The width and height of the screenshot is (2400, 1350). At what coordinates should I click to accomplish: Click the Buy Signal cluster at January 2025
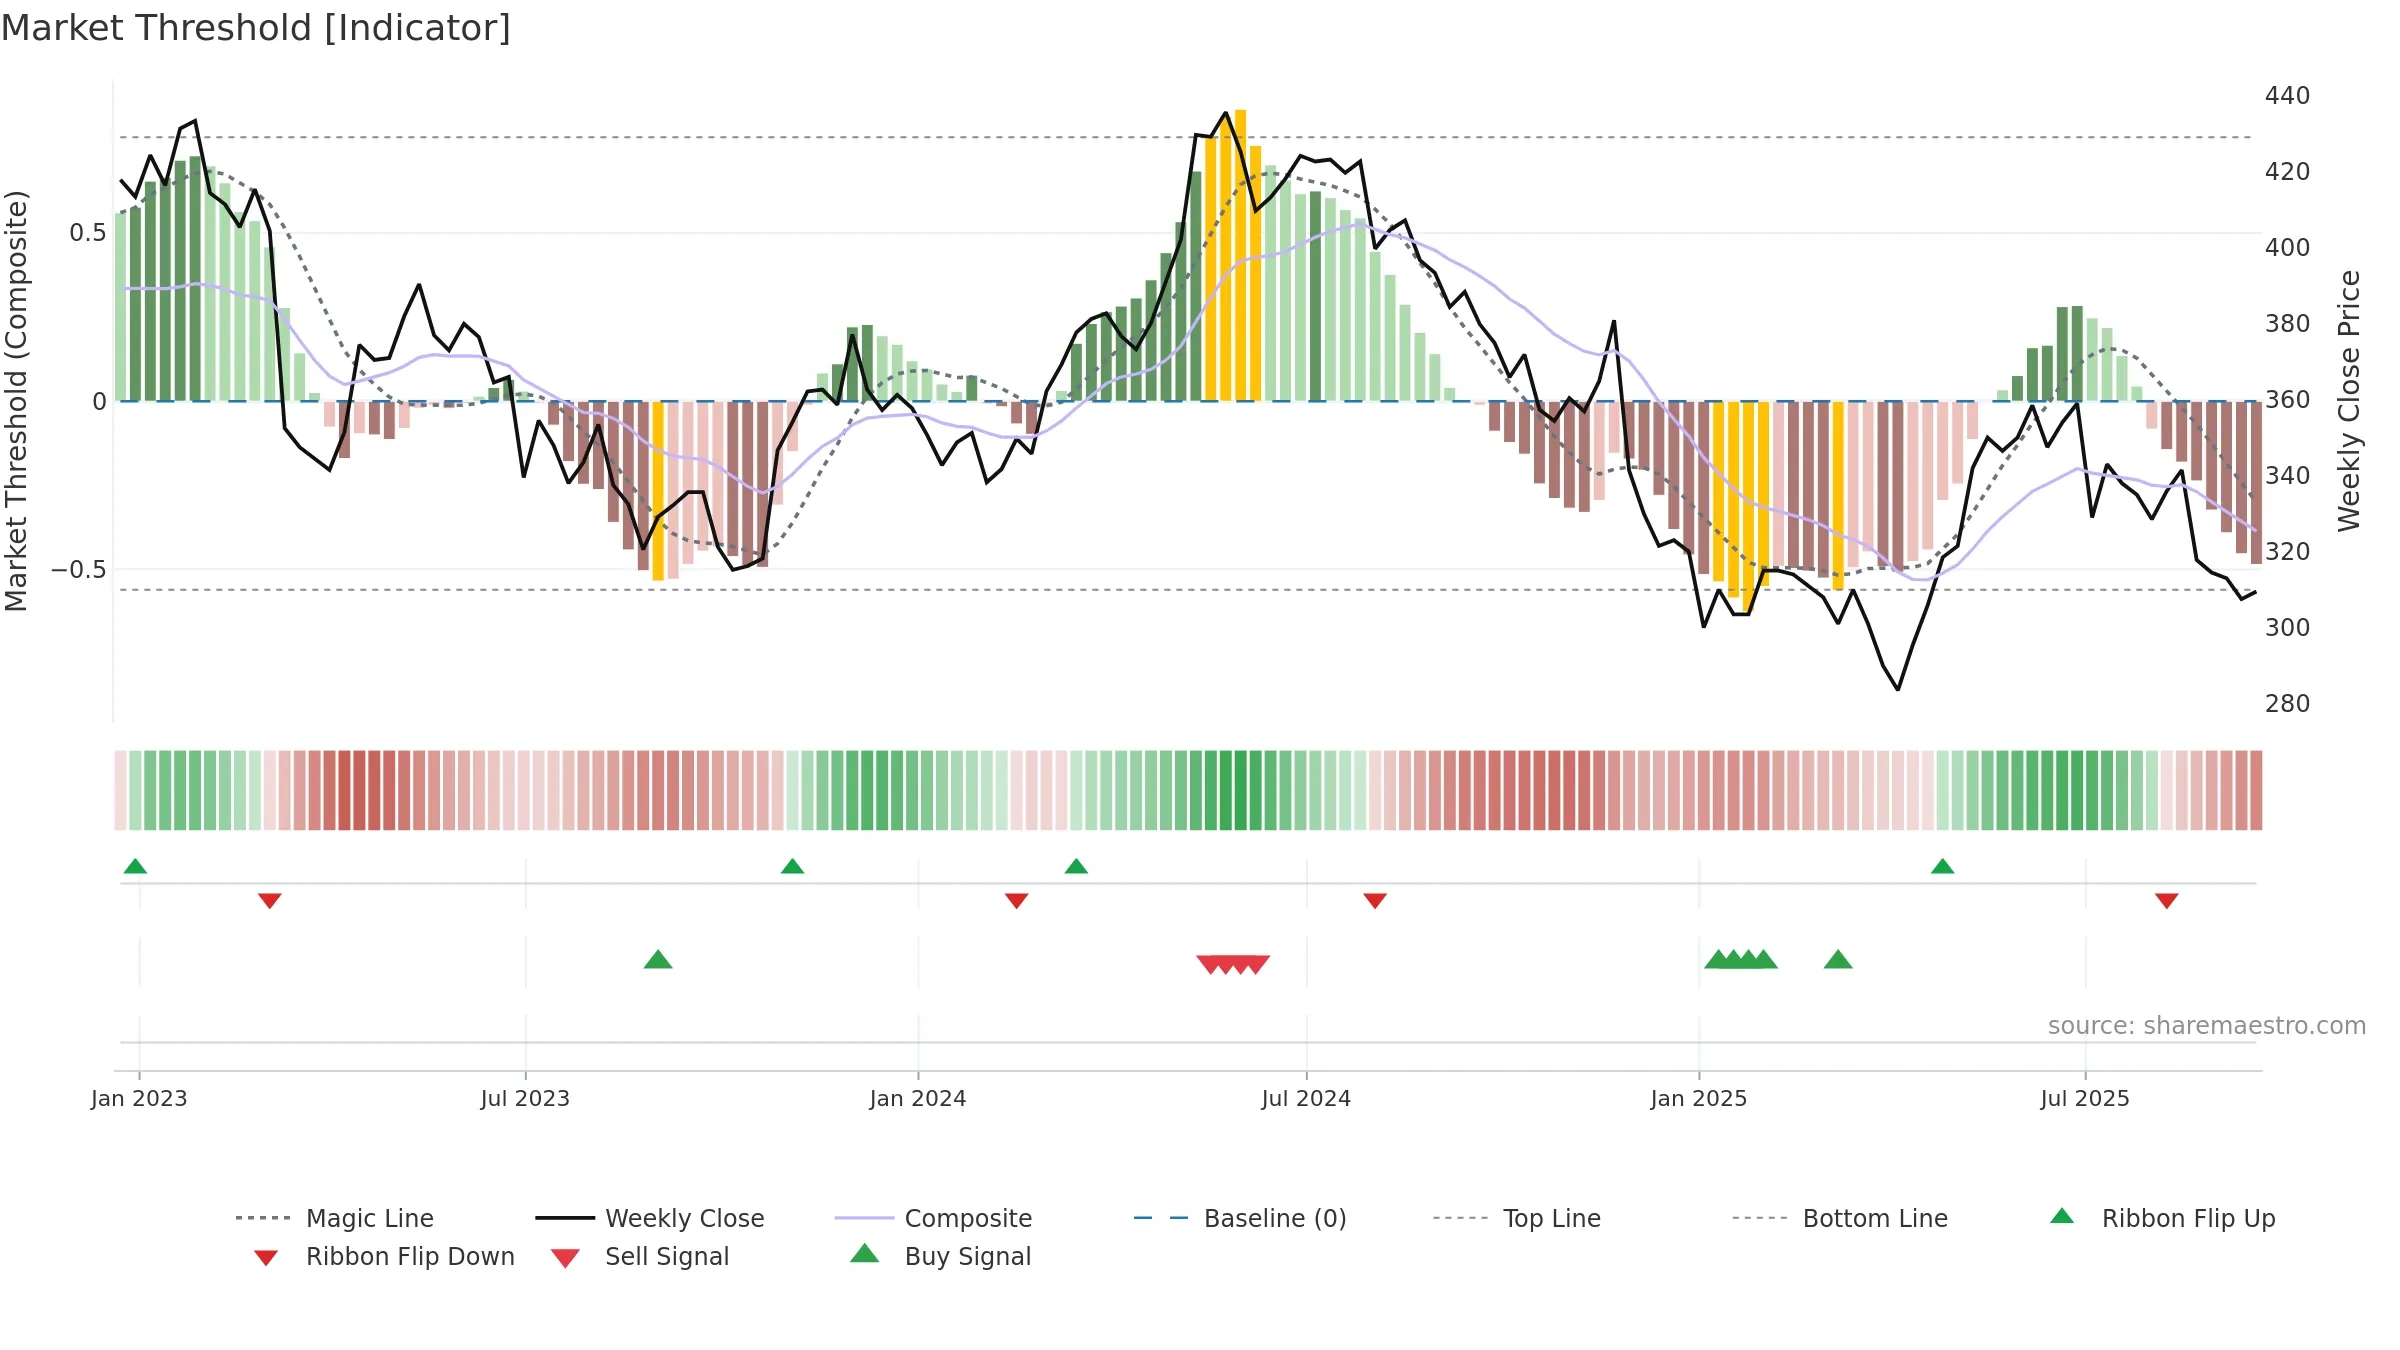(x=1741, y=960)
